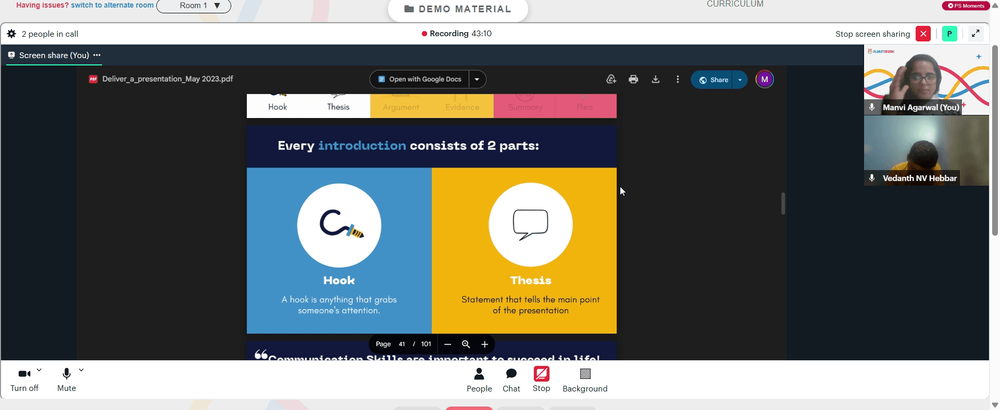1000x410 pixels.
Task: Expand Share options dropdown arrow
Action: coord(740,80)
